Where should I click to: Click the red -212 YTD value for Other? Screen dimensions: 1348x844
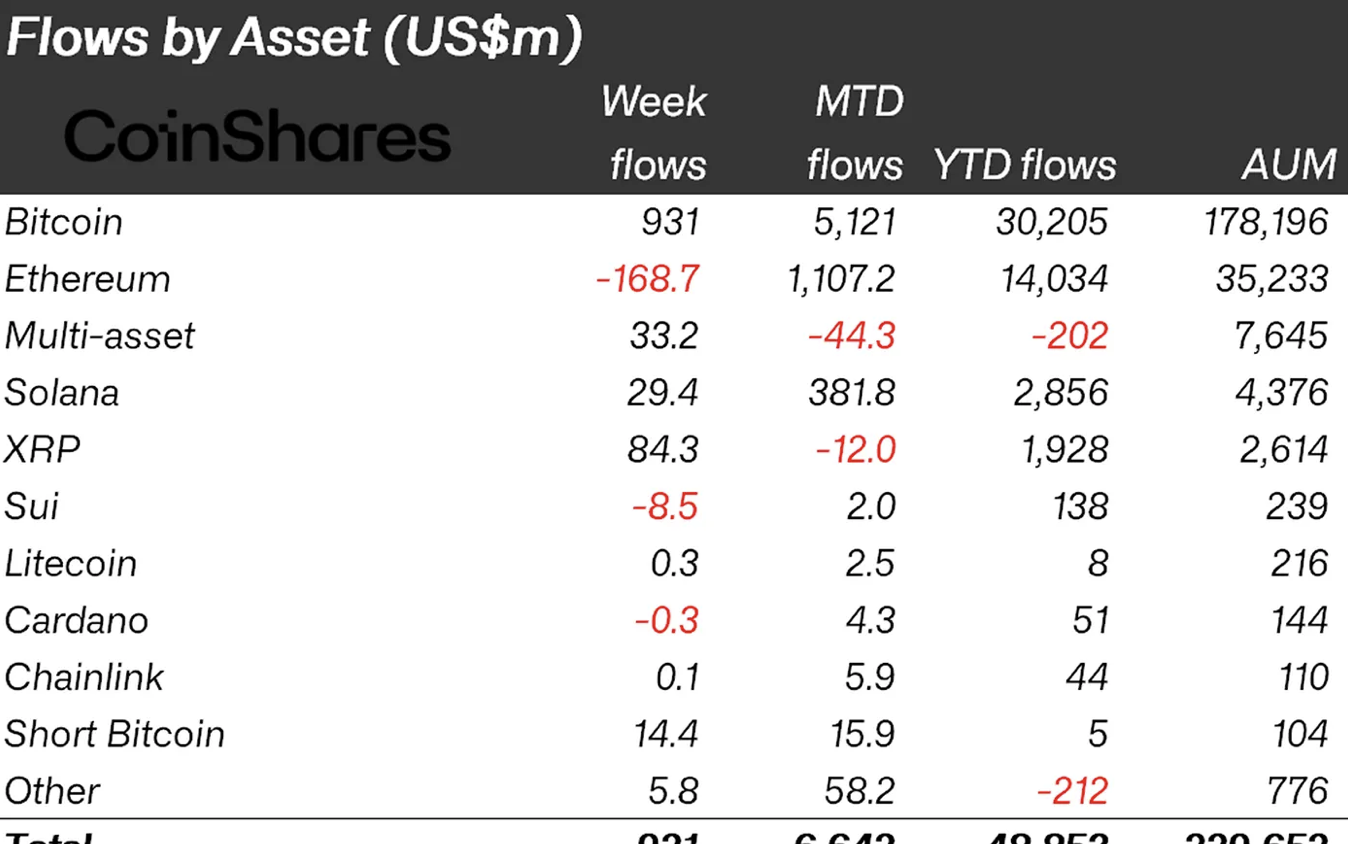coord(1072,791)
